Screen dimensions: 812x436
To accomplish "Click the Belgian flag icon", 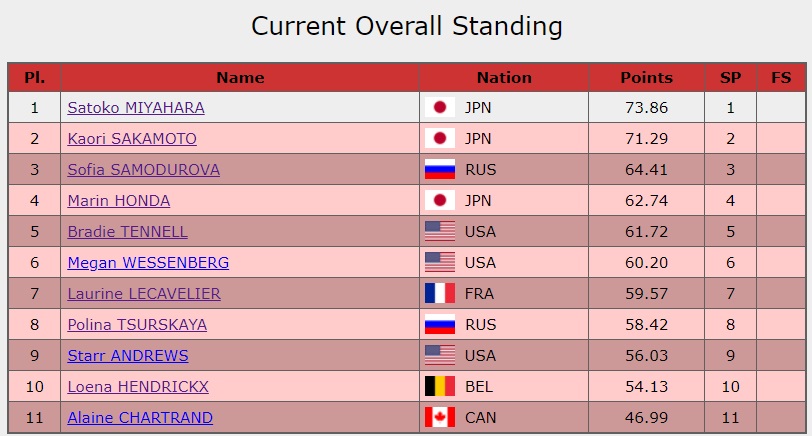I will point(439,386).
